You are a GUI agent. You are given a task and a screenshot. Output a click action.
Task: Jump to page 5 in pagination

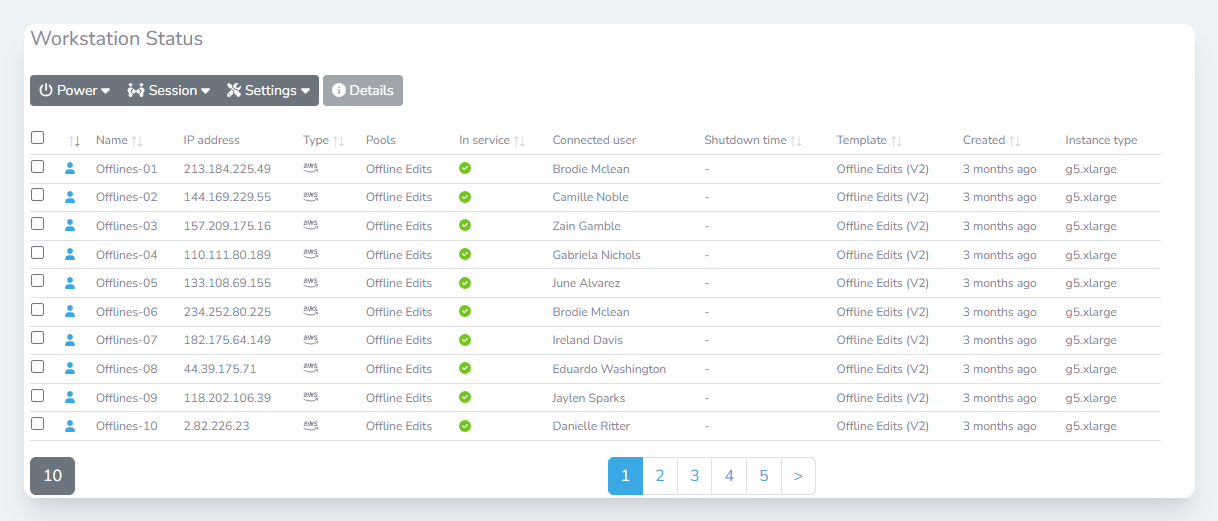(x=764, y=476)
